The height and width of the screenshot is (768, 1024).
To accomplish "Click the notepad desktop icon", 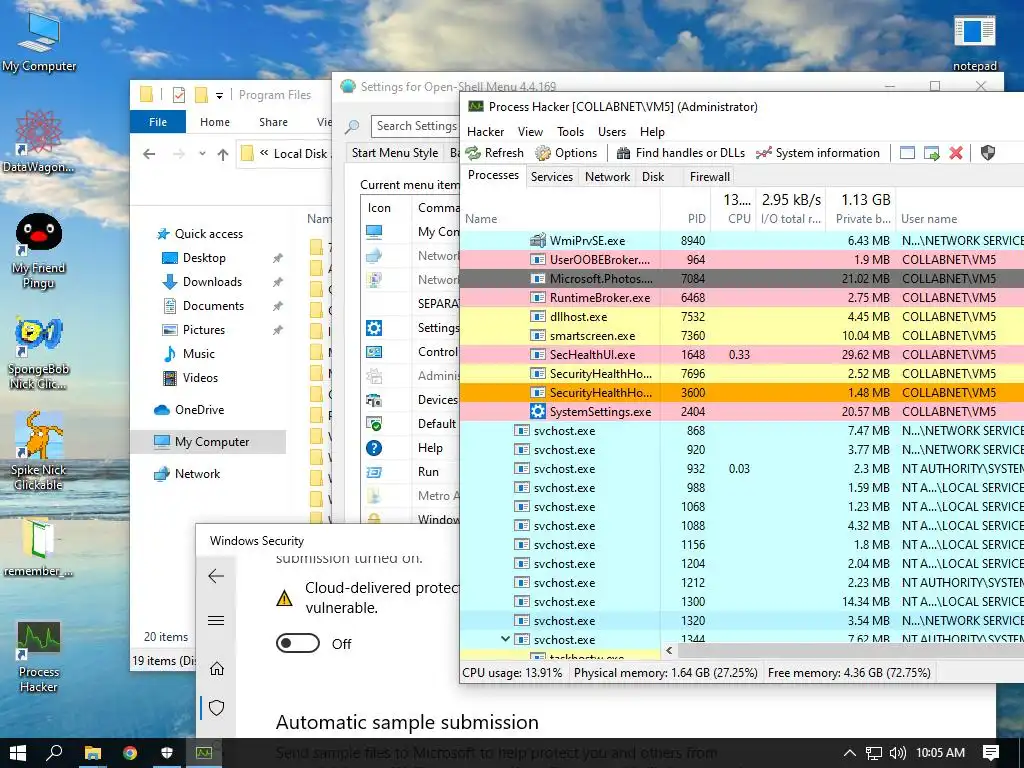I will pyautogui.click(x=974, y=42).
